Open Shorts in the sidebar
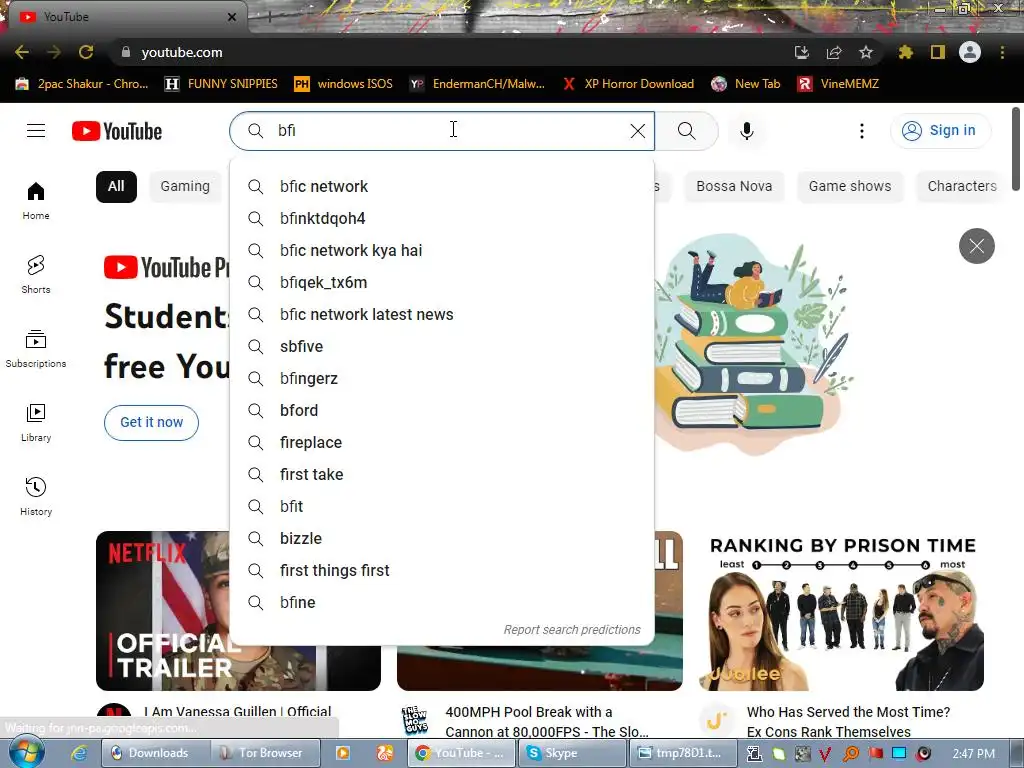Viewport: 1024px width, 768px height. 36,274
